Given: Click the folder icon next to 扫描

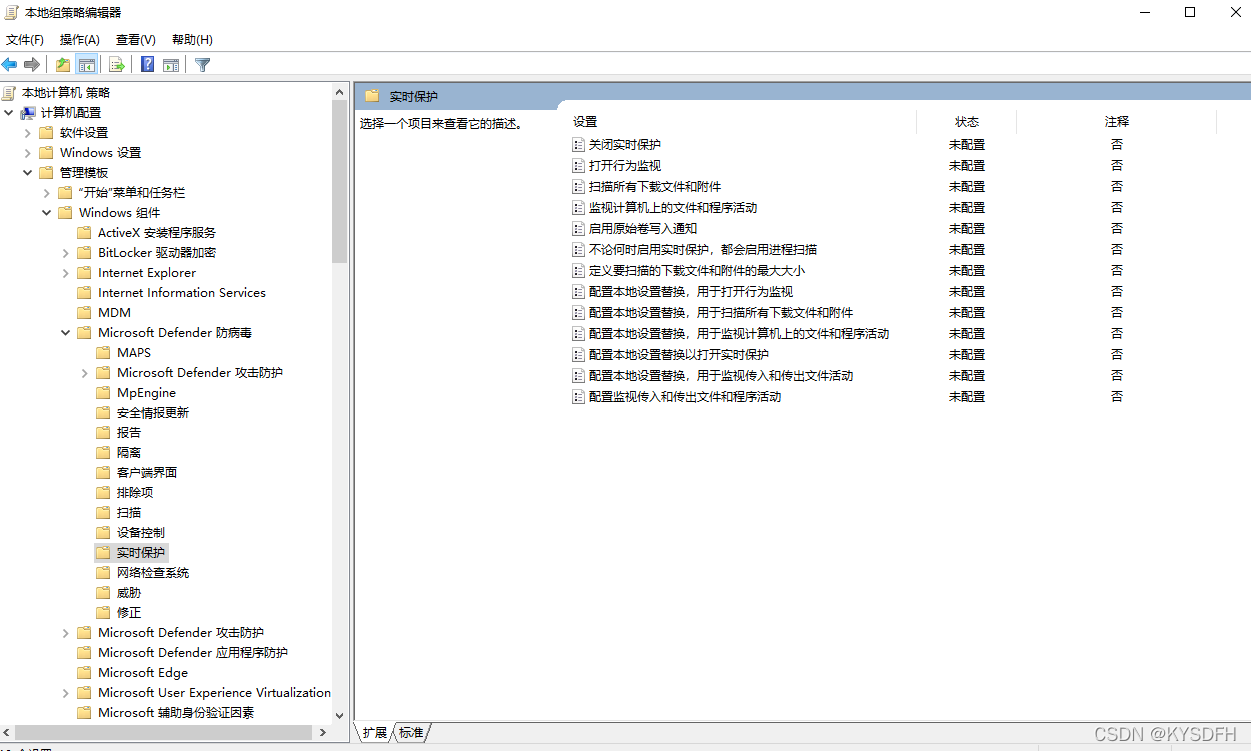Looking at the screenshot, I should point(103,513).
